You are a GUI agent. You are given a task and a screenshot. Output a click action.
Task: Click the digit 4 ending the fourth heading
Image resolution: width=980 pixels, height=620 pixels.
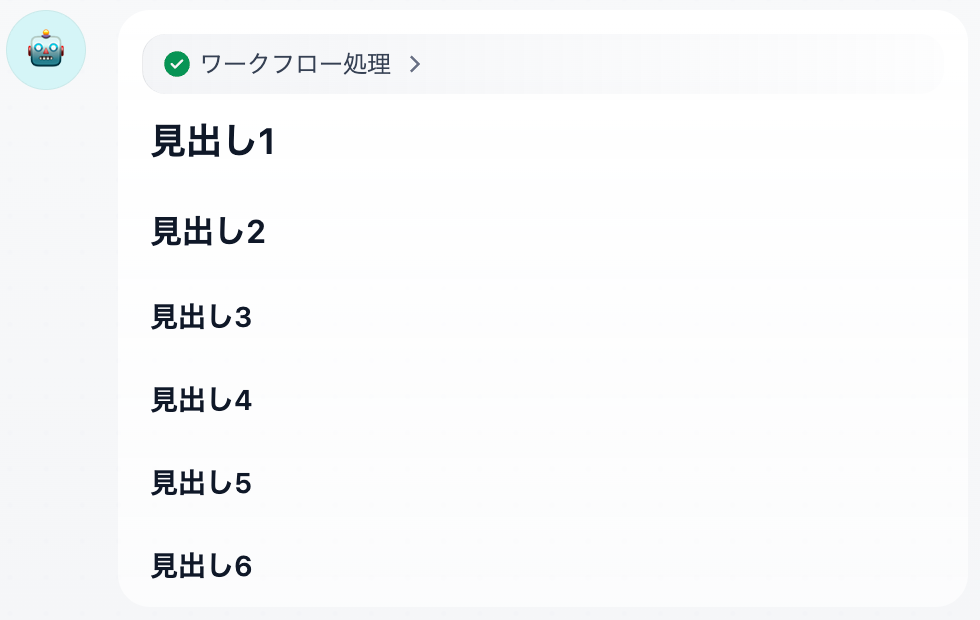[243, 400]
